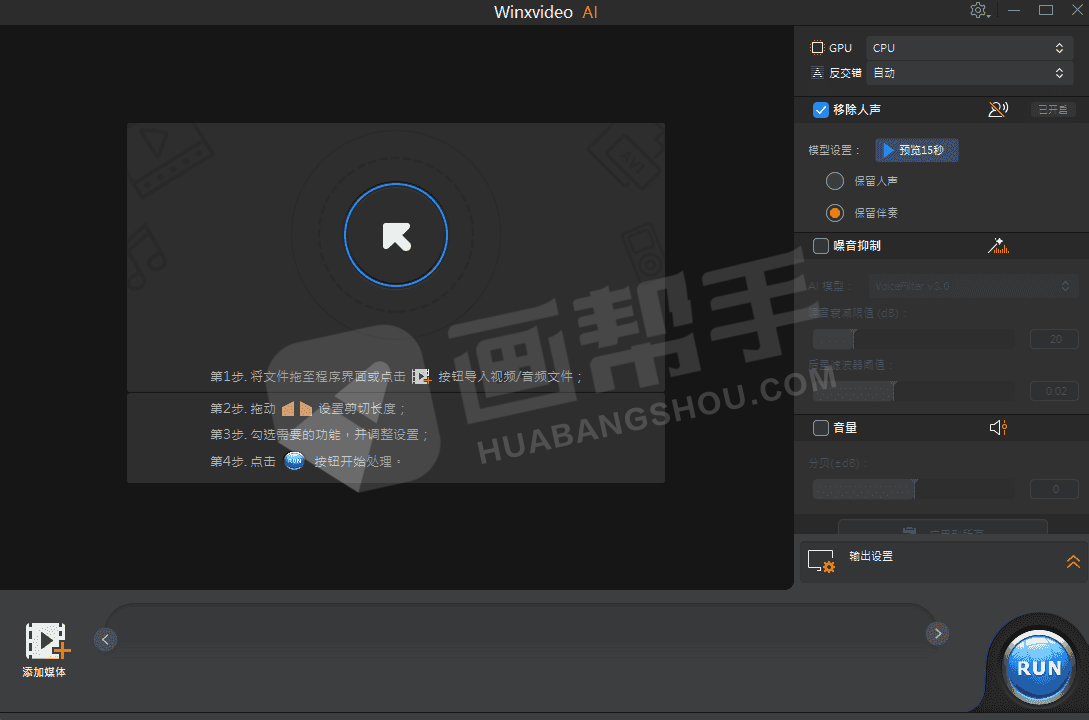Click the 添加媒体 label text
Screen dimensions: 1089x720
click(x=44, y=672)
